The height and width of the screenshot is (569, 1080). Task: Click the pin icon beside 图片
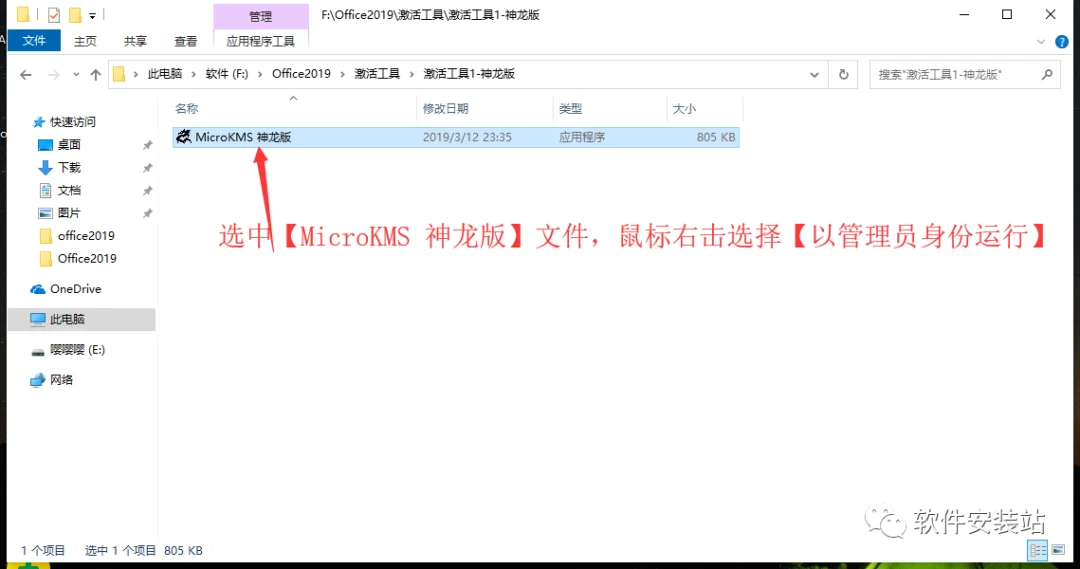(x=147, y=214)
